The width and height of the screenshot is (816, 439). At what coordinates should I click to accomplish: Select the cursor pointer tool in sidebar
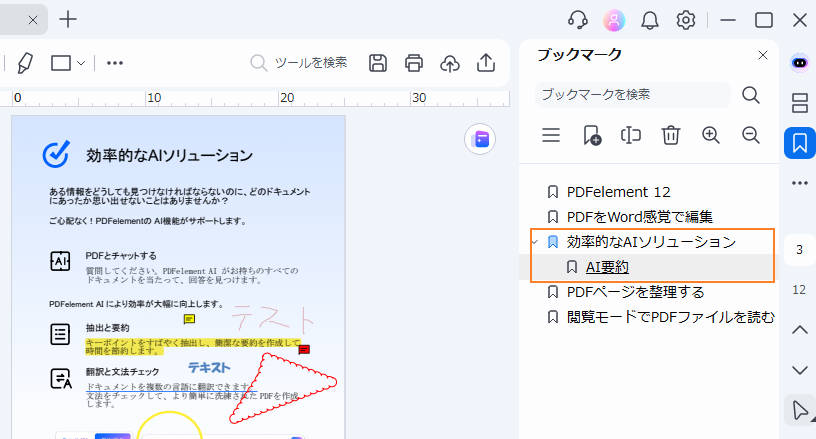800,410
